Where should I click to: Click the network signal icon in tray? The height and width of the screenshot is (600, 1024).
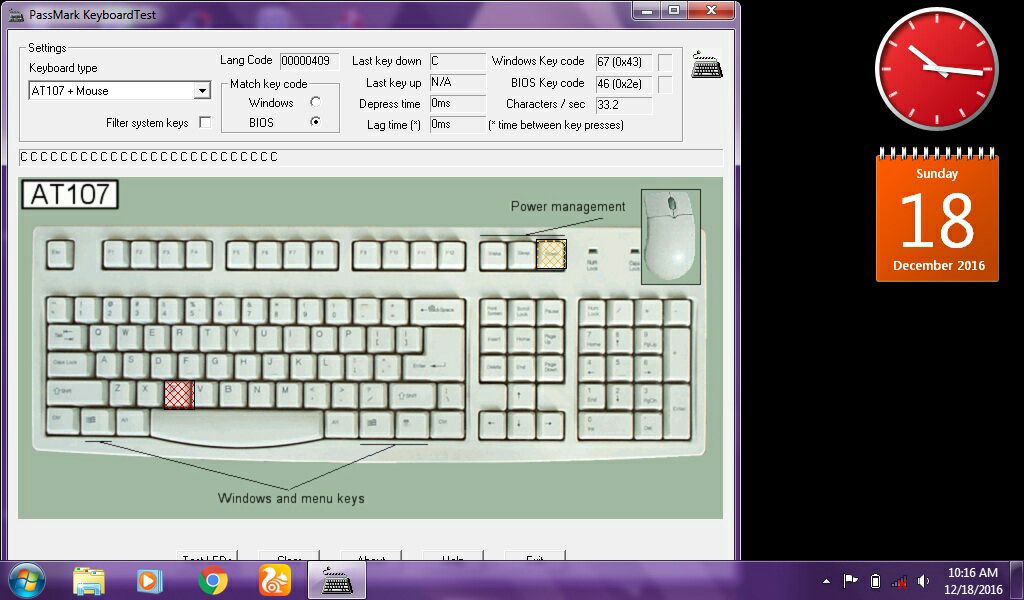pos(900,580)
